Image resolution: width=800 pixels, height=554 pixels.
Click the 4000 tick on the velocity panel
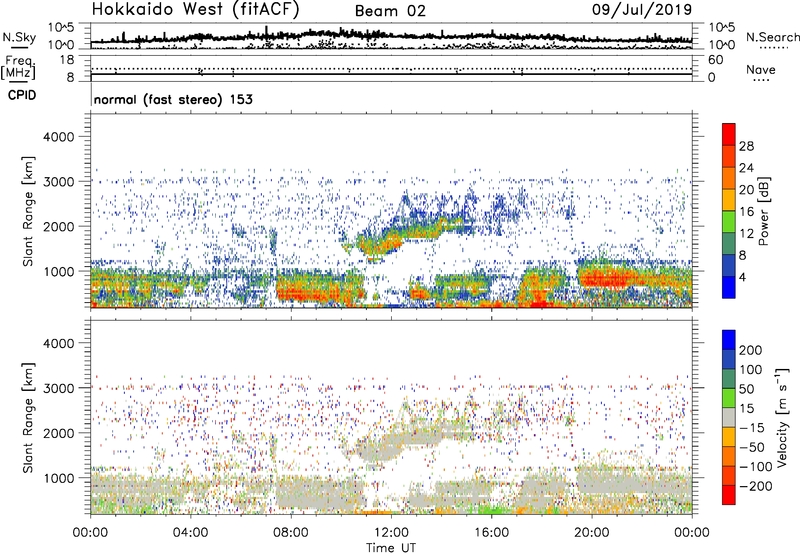(59, 343)
